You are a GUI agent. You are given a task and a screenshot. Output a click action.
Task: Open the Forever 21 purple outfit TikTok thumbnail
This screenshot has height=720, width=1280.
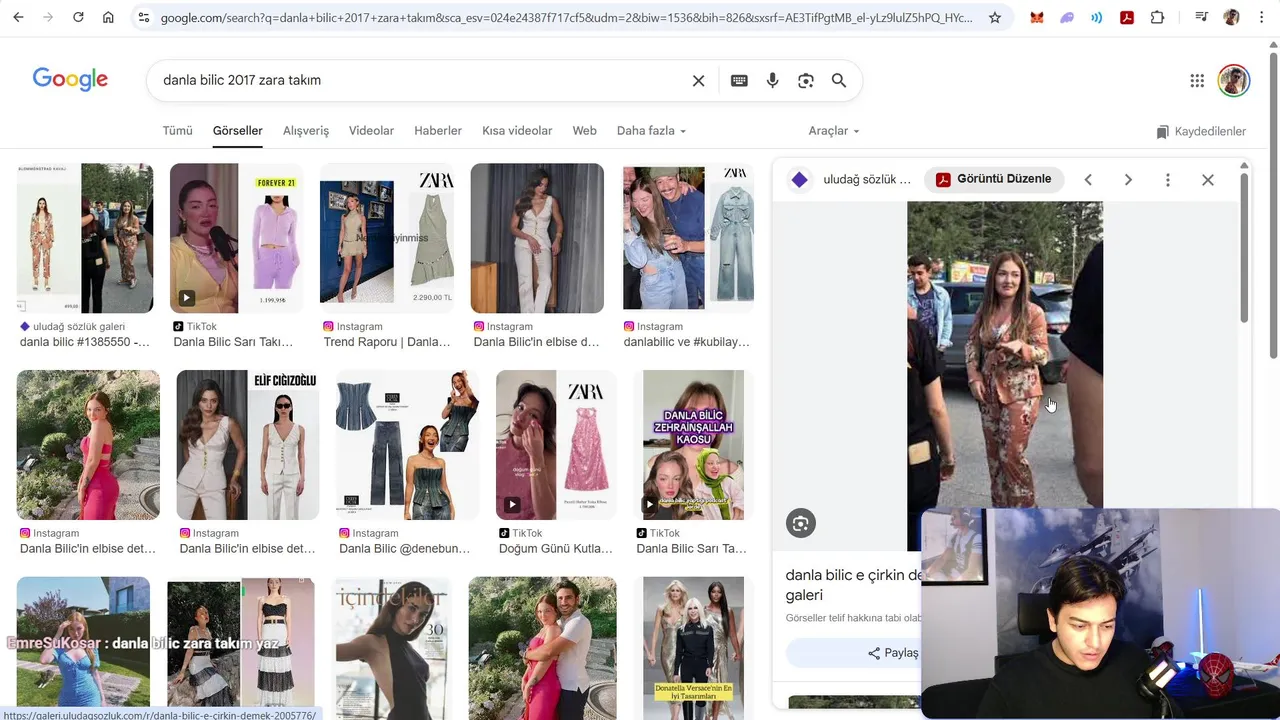tap(236, 238)
